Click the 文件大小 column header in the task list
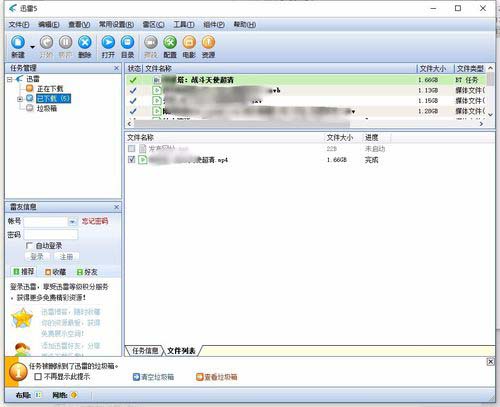 [x=432, y=69]
